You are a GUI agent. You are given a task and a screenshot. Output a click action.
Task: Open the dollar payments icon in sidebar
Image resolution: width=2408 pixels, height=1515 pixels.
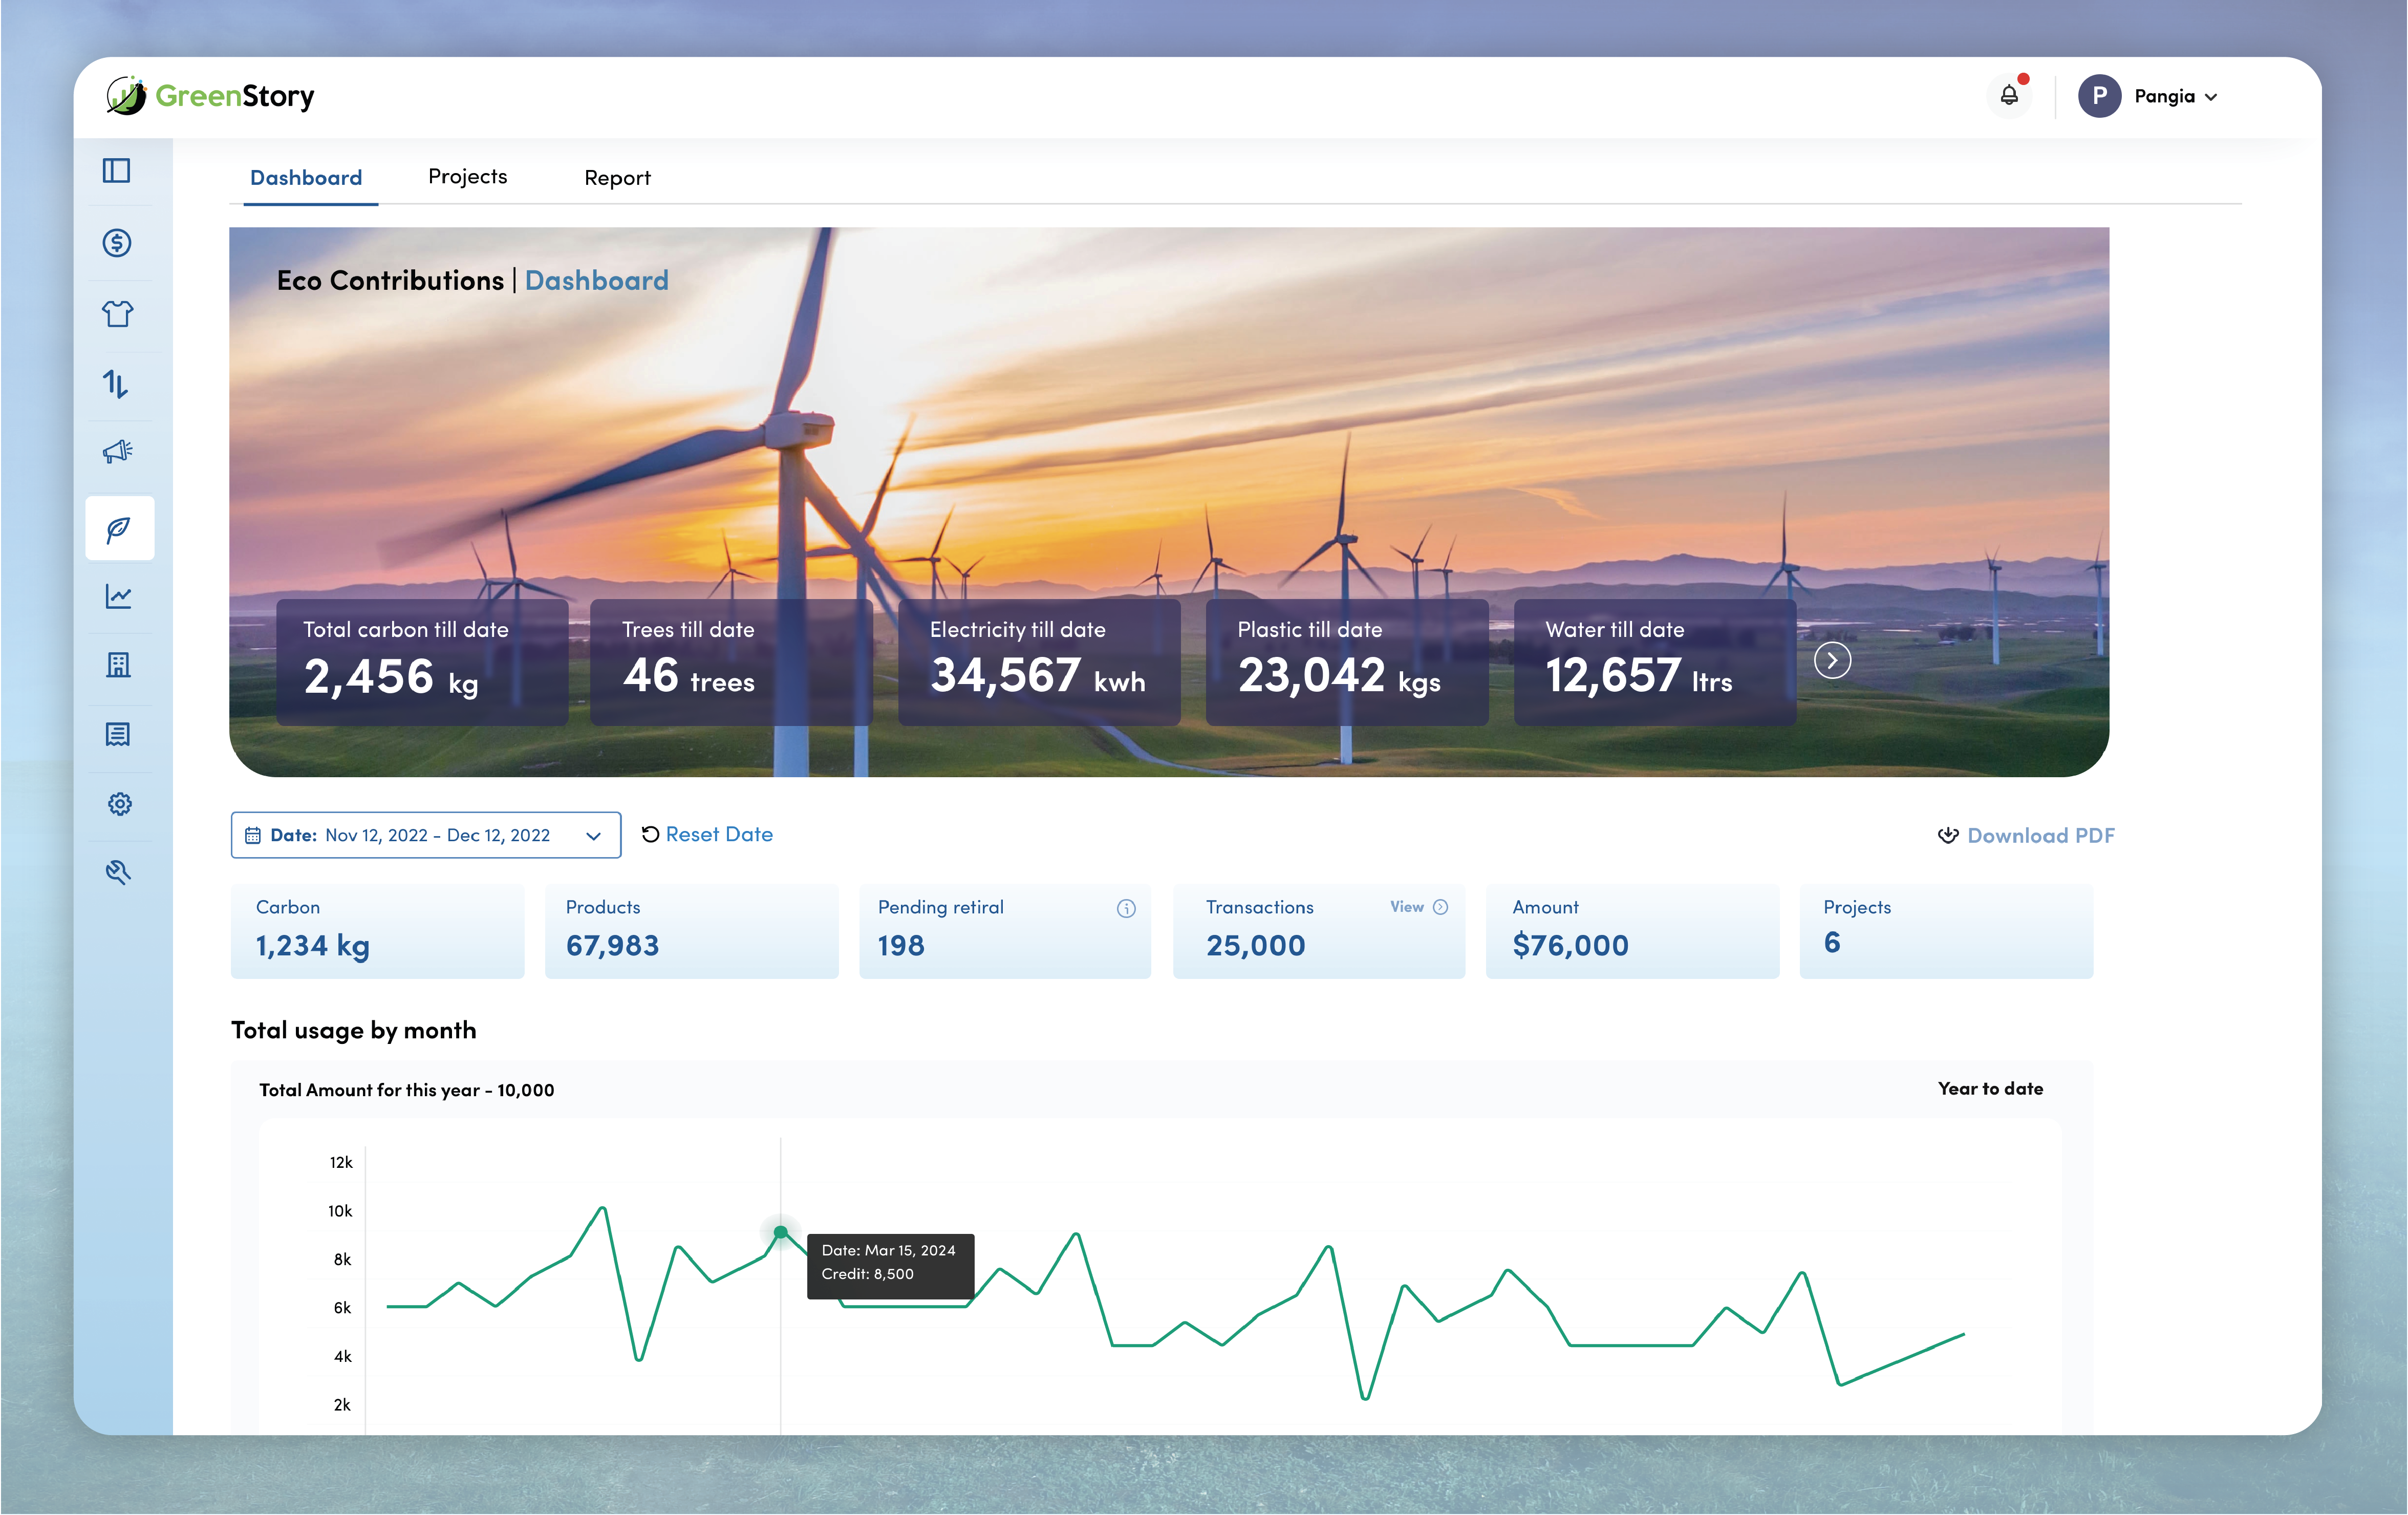(119, 242)
